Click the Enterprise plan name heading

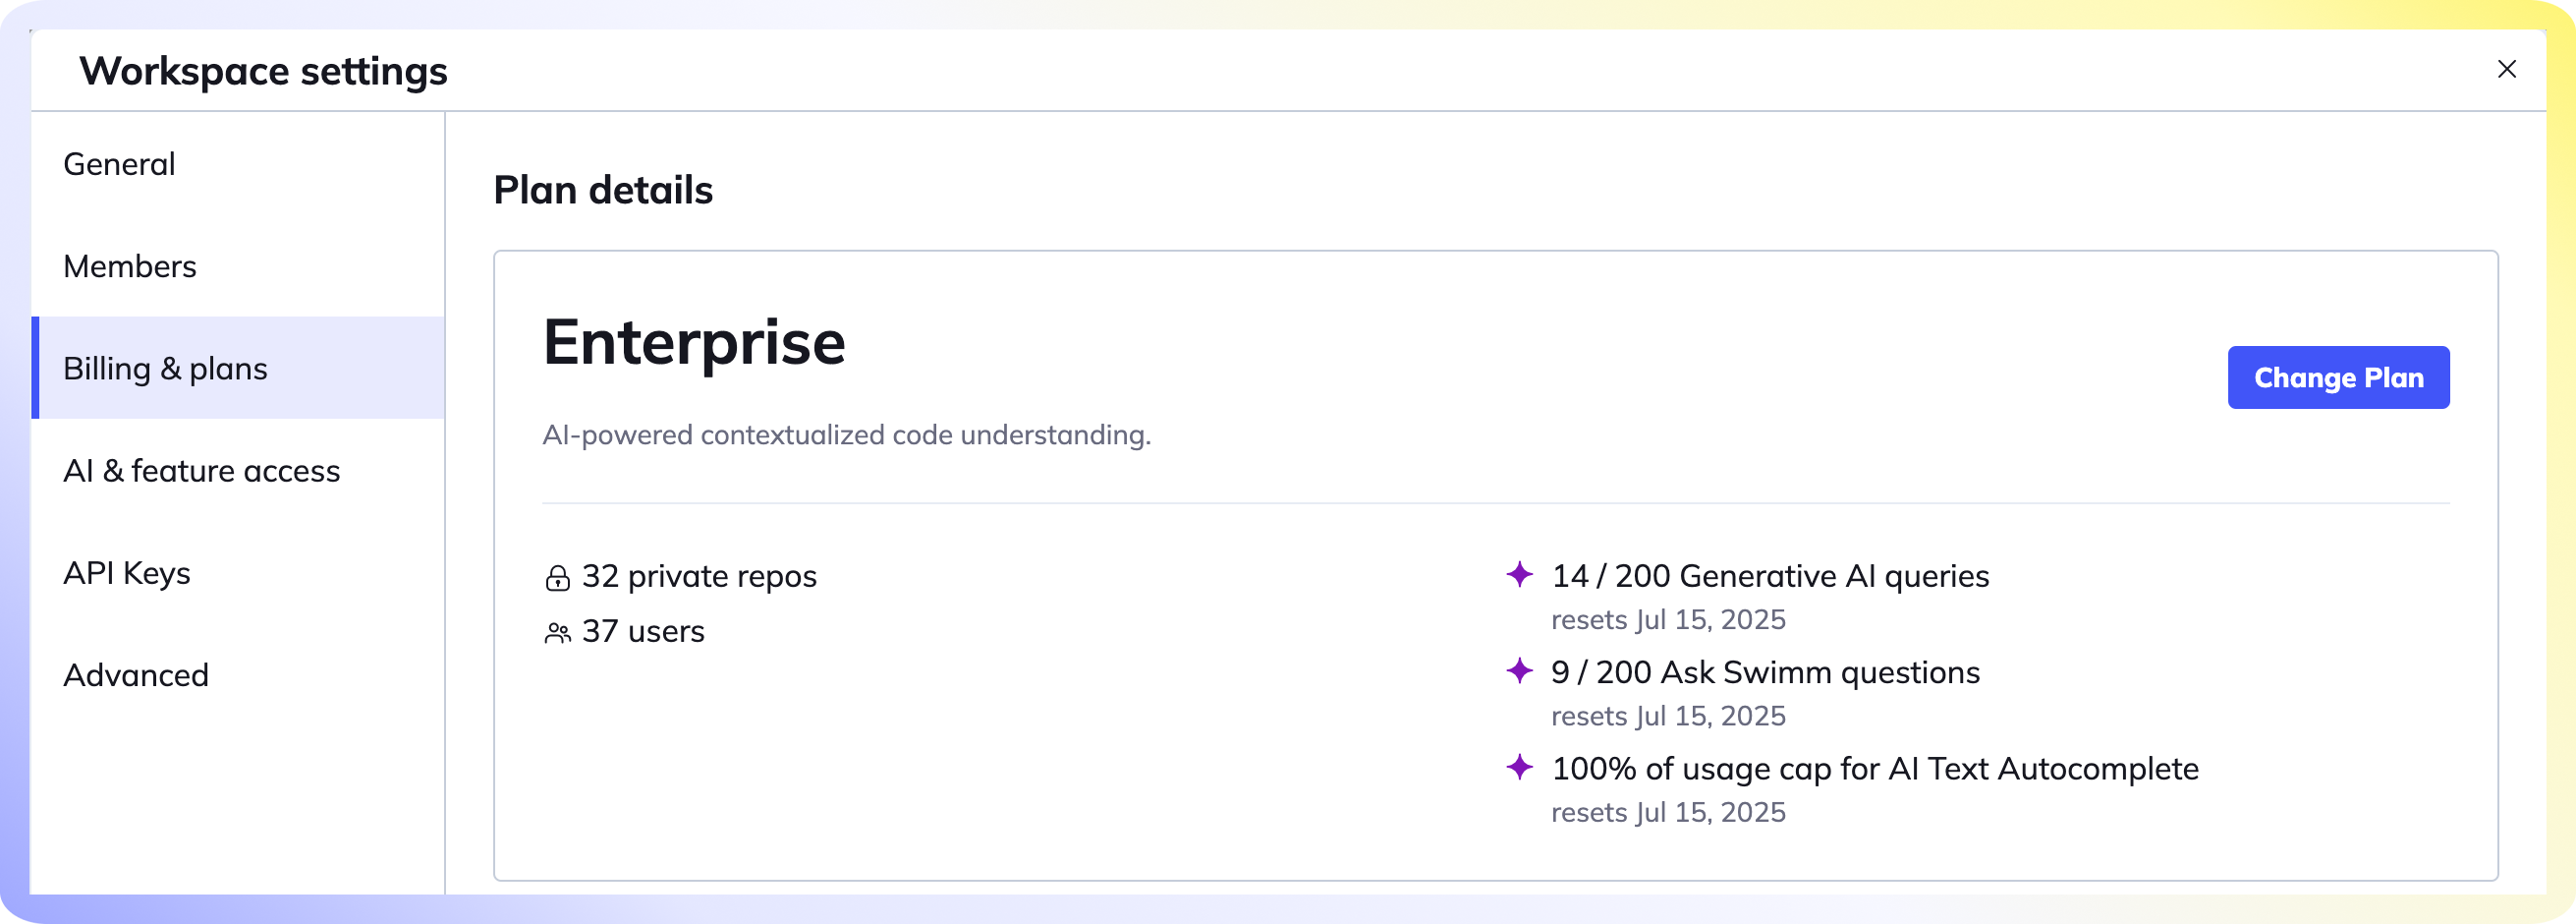694,342
